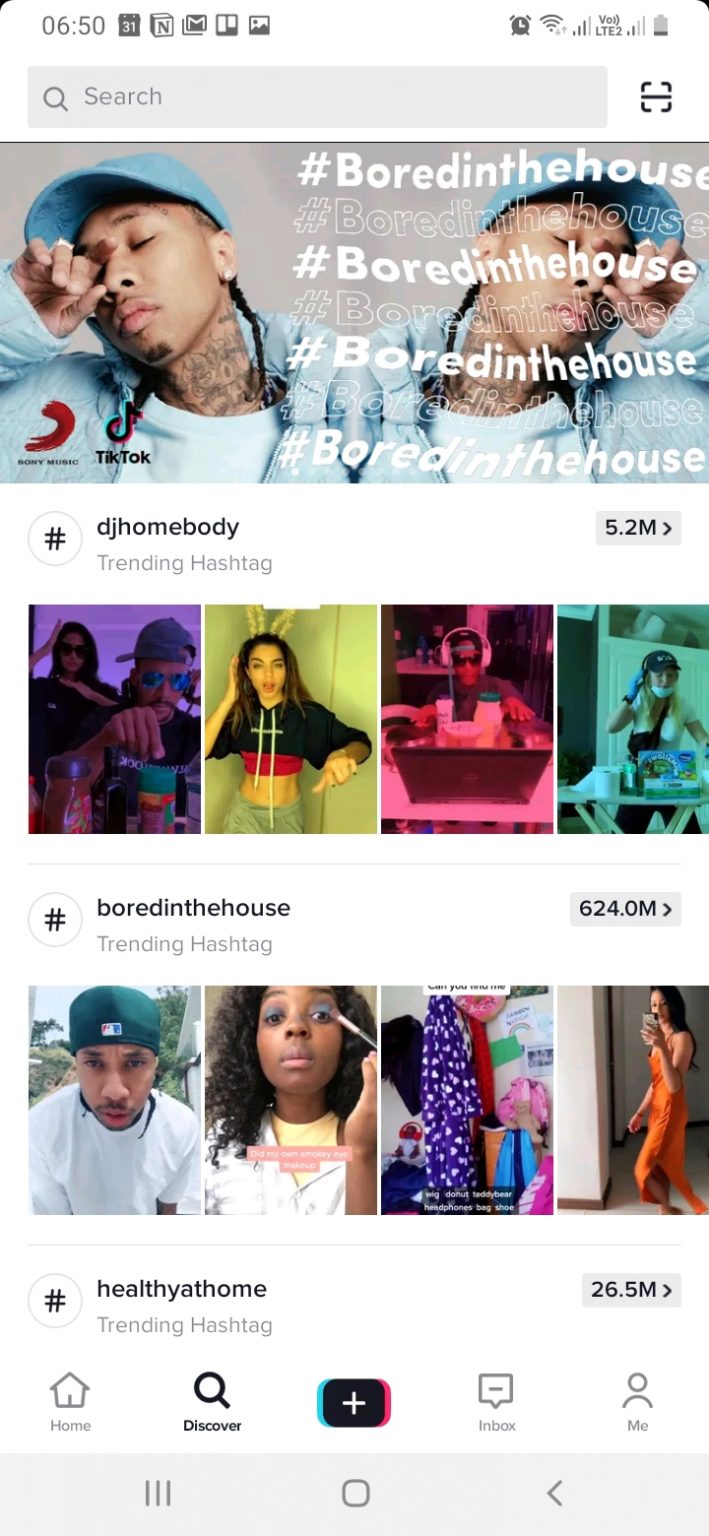The image size is (709, 1536).
Task: Open the QR code scanner icon
Action: pos(656,97)
